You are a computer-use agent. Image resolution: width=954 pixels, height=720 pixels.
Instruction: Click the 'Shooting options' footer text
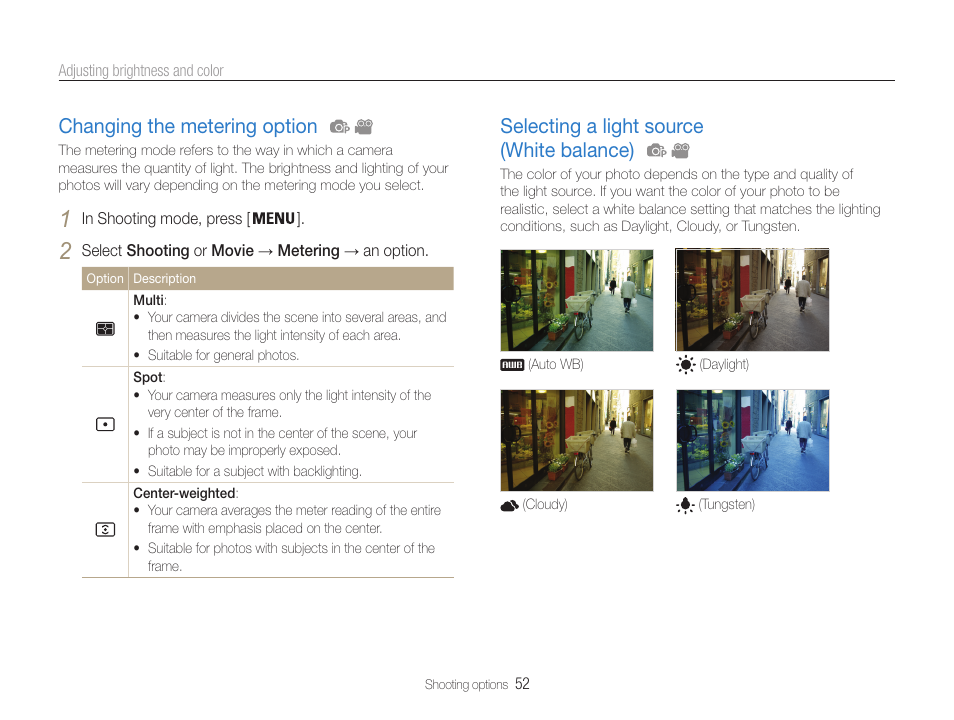point(466,685)
